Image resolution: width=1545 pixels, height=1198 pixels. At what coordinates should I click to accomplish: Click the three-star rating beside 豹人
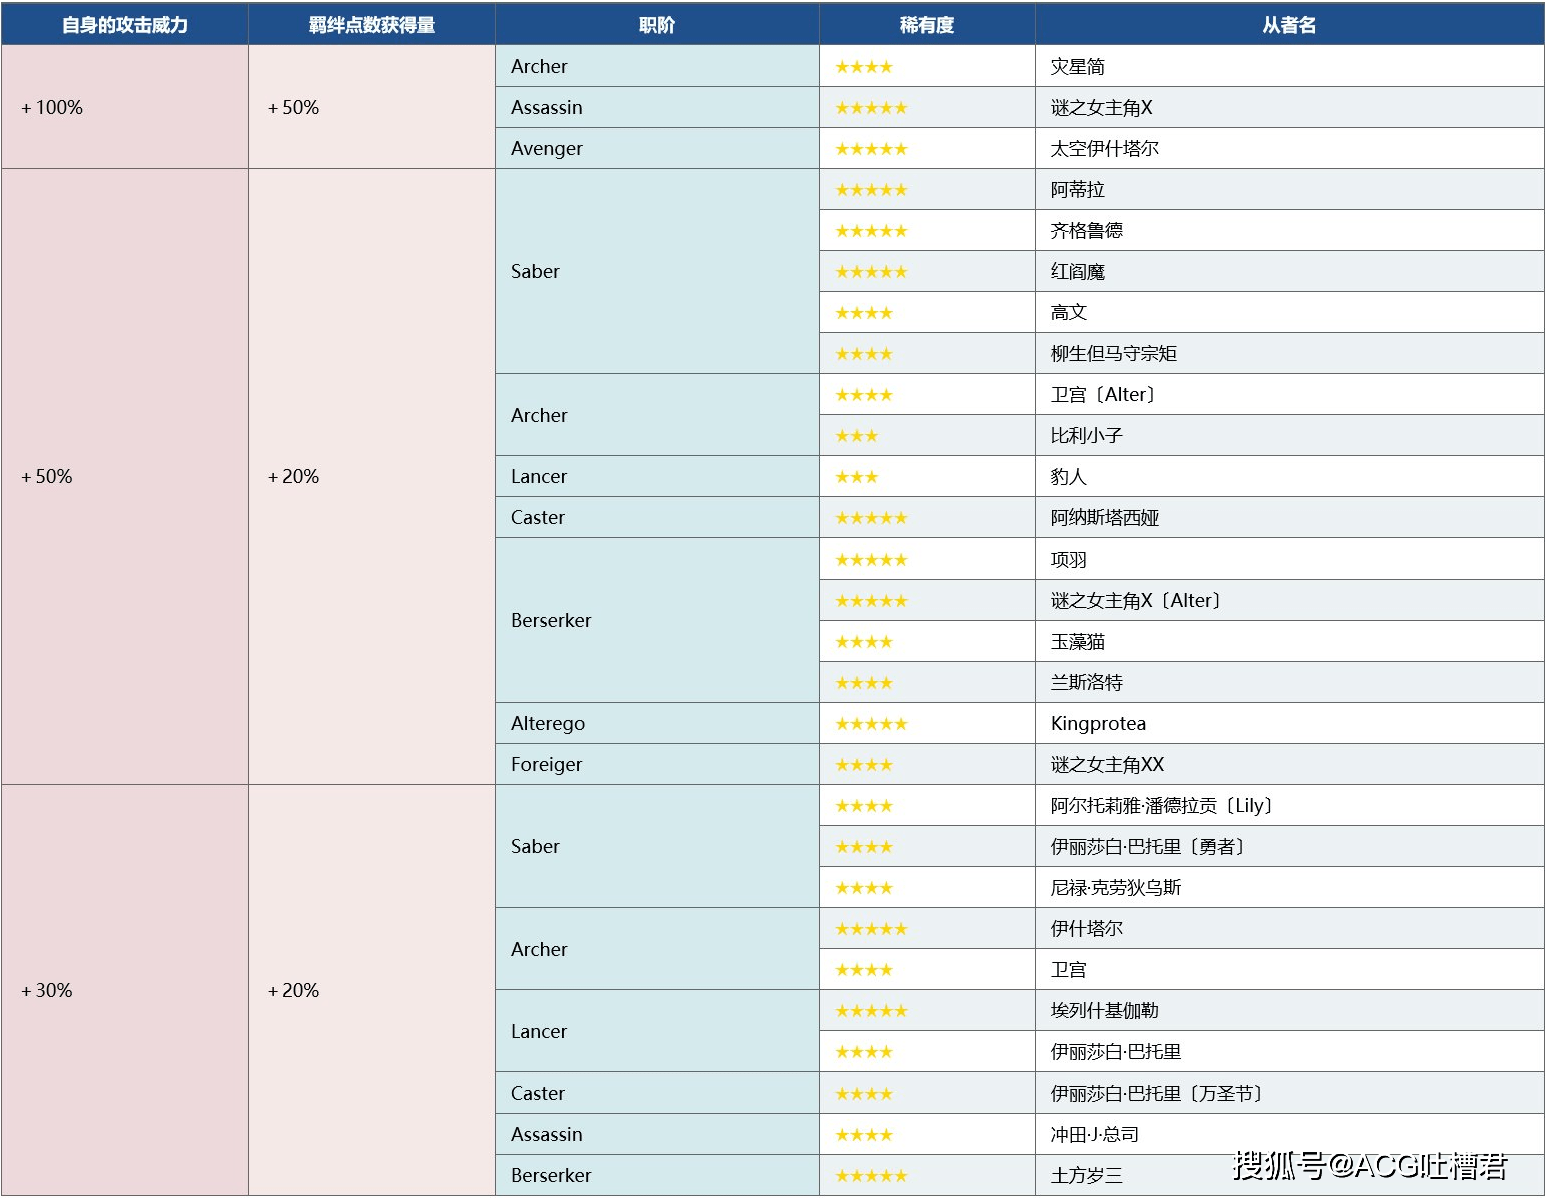(x=856, y=476)
